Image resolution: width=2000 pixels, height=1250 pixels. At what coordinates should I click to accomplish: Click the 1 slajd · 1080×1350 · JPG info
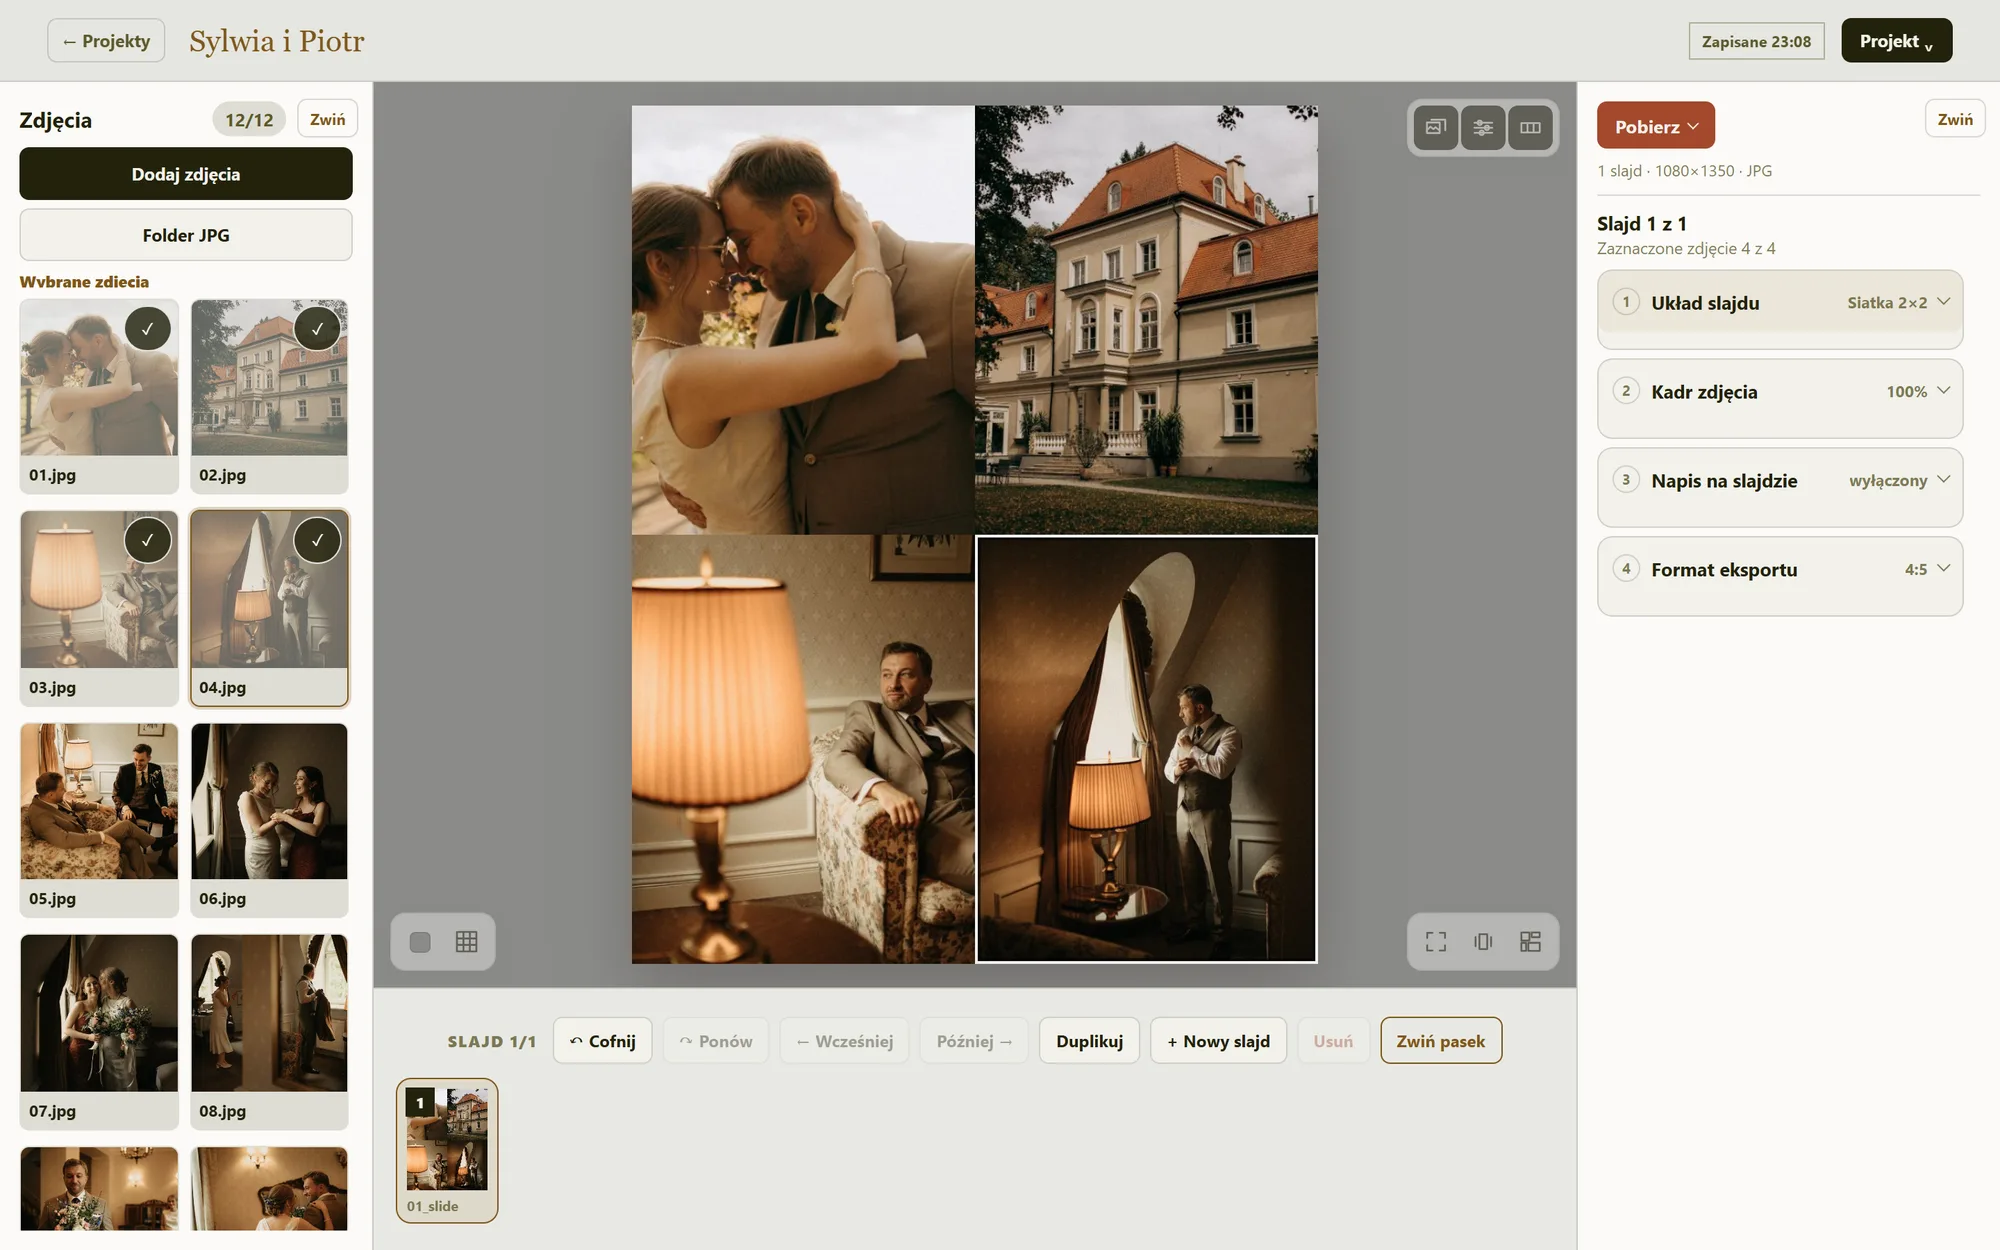1685,171
